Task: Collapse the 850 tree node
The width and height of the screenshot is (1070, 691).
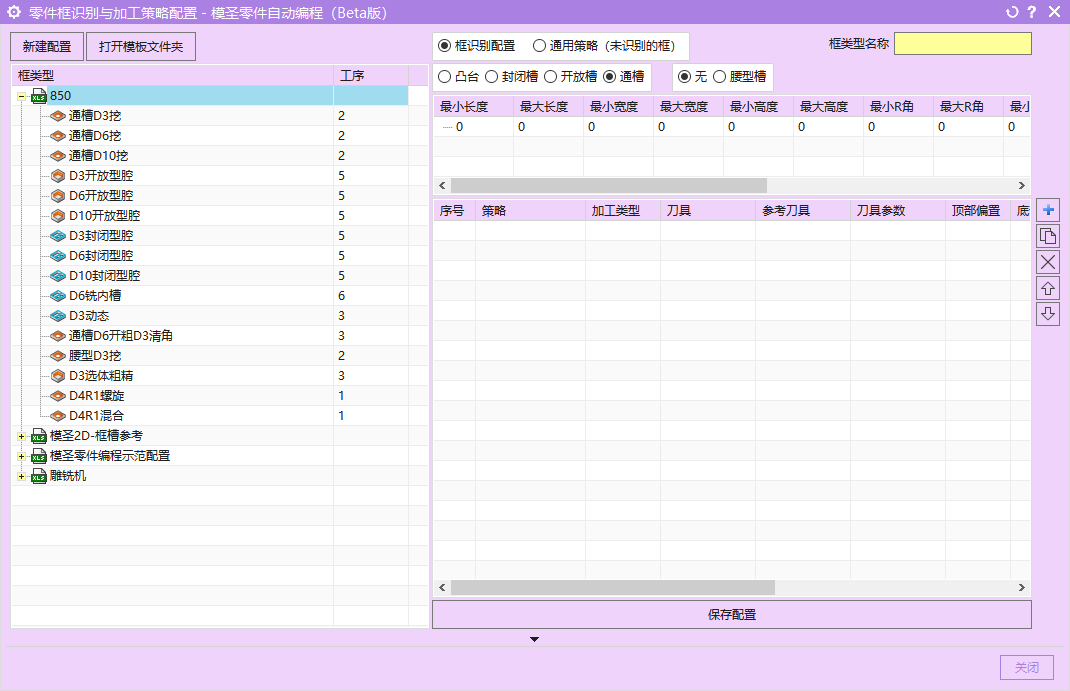Action: pos(21,96)
